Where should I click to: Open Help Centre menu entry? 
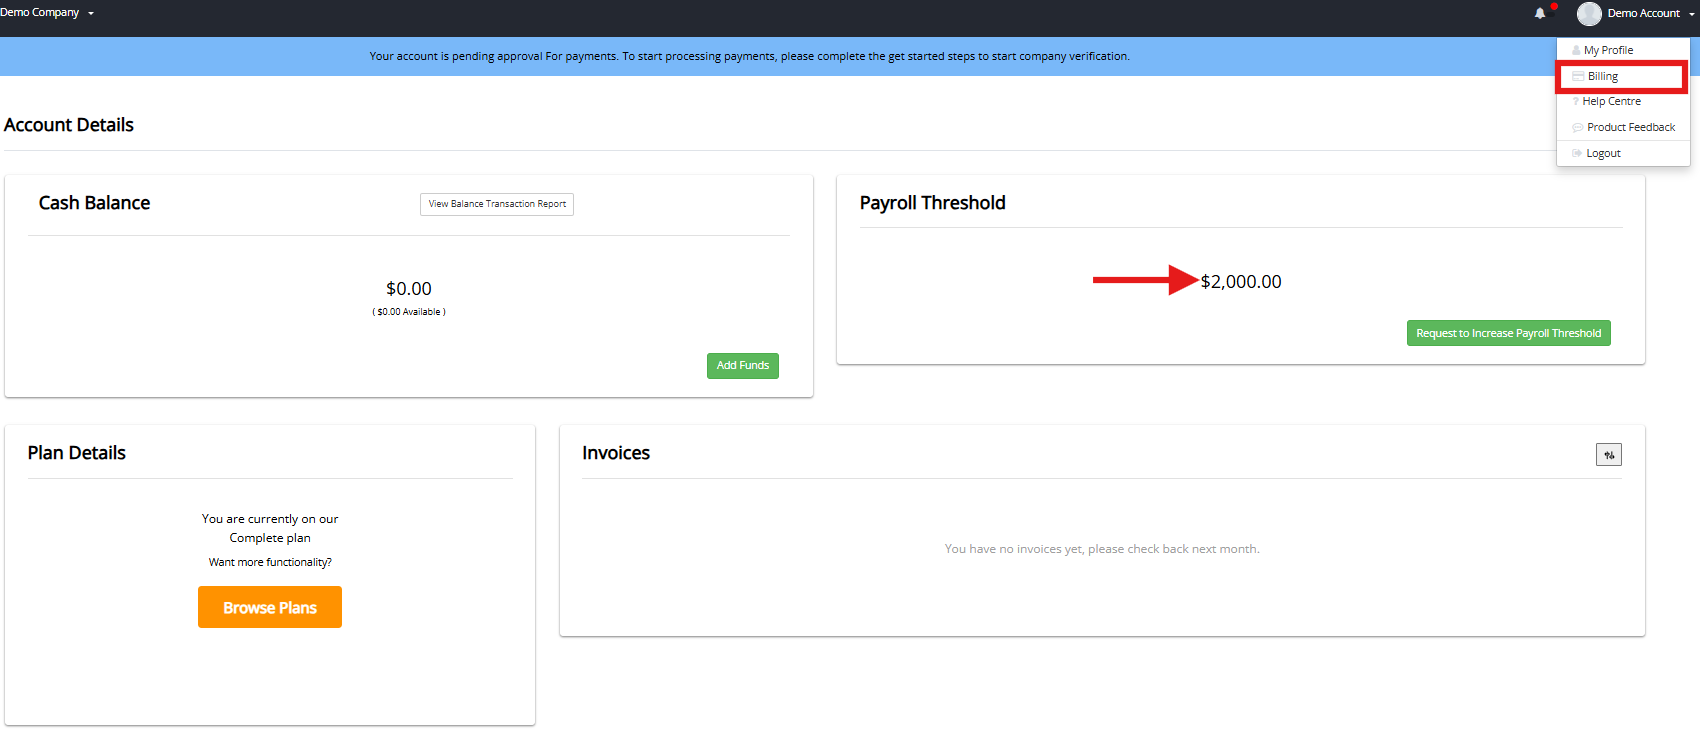(1611, 102)
